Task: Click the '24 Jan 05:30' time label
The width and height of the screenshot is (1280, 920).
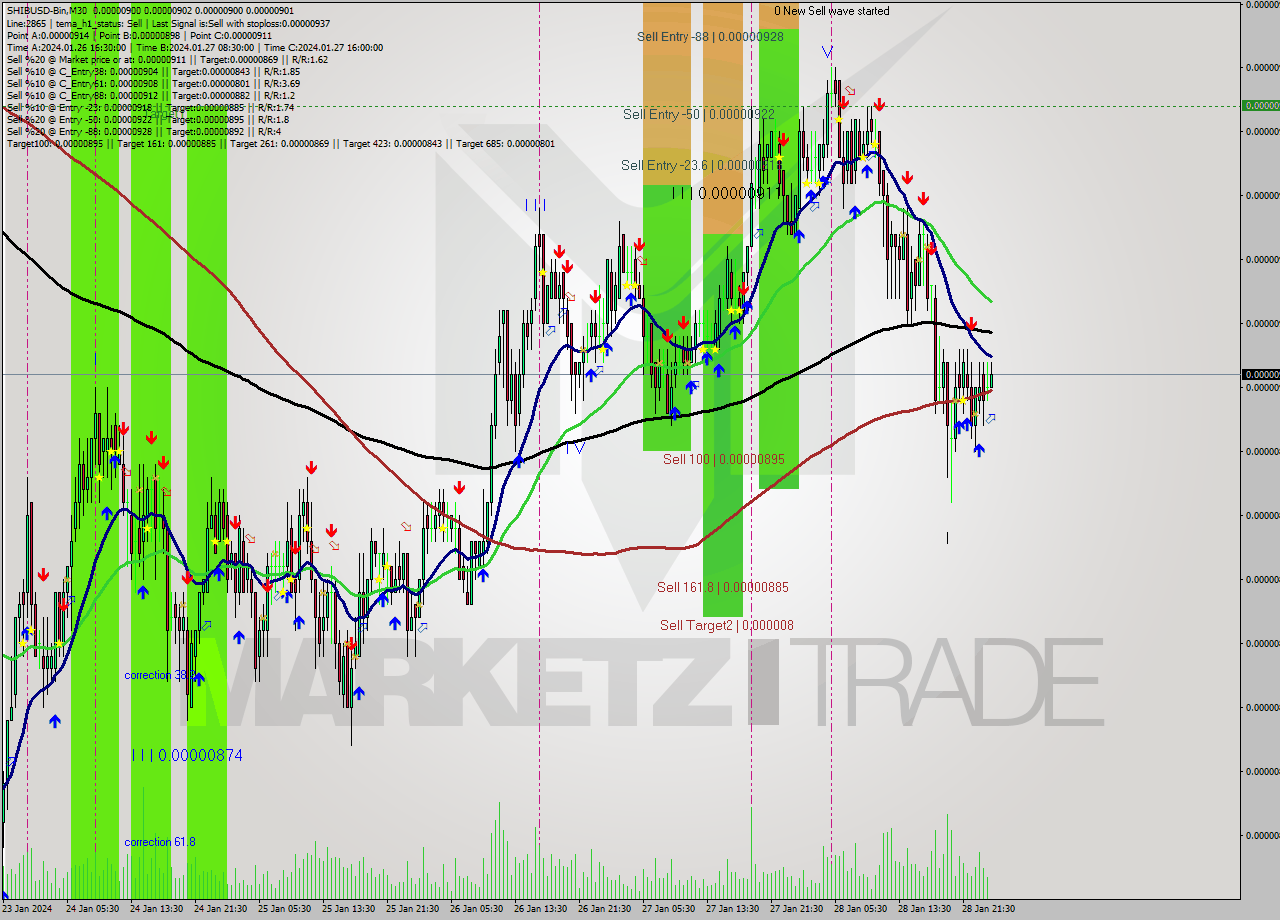Action: click(92, 909)
